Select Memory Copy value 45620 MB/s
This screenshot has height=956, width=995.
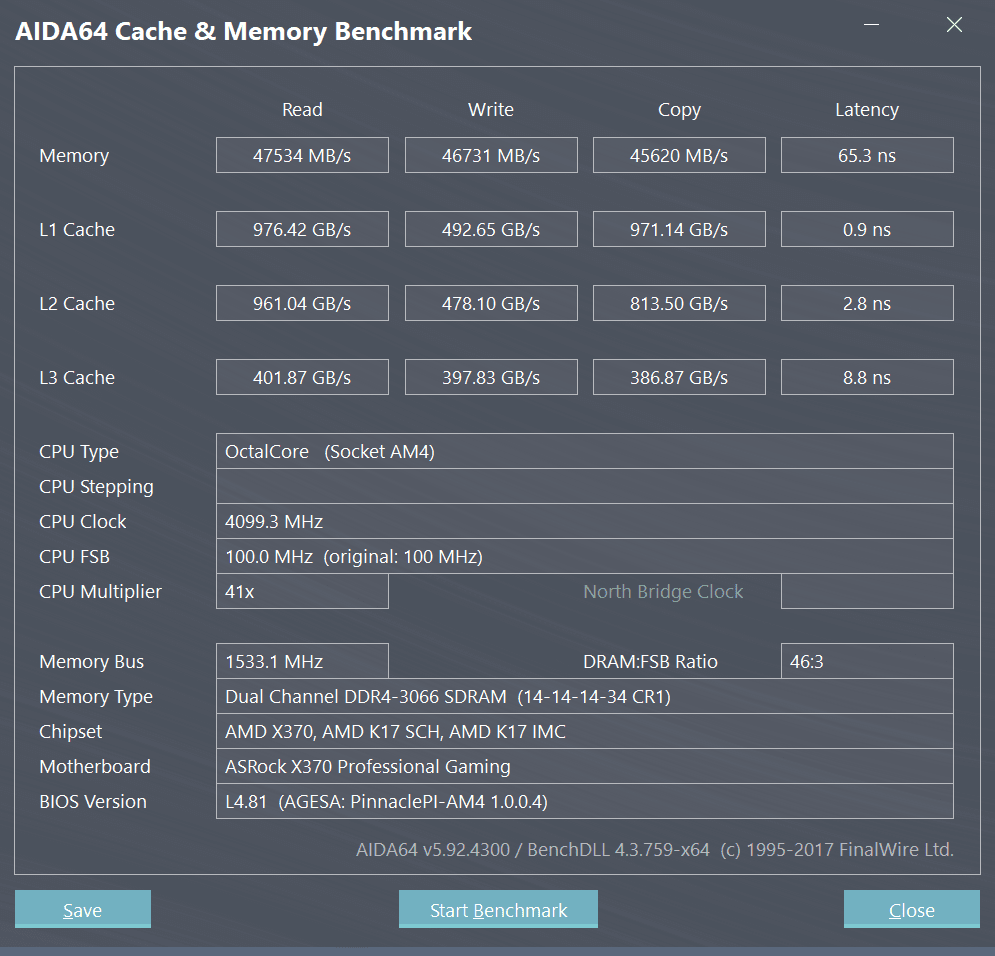(679, 155)
